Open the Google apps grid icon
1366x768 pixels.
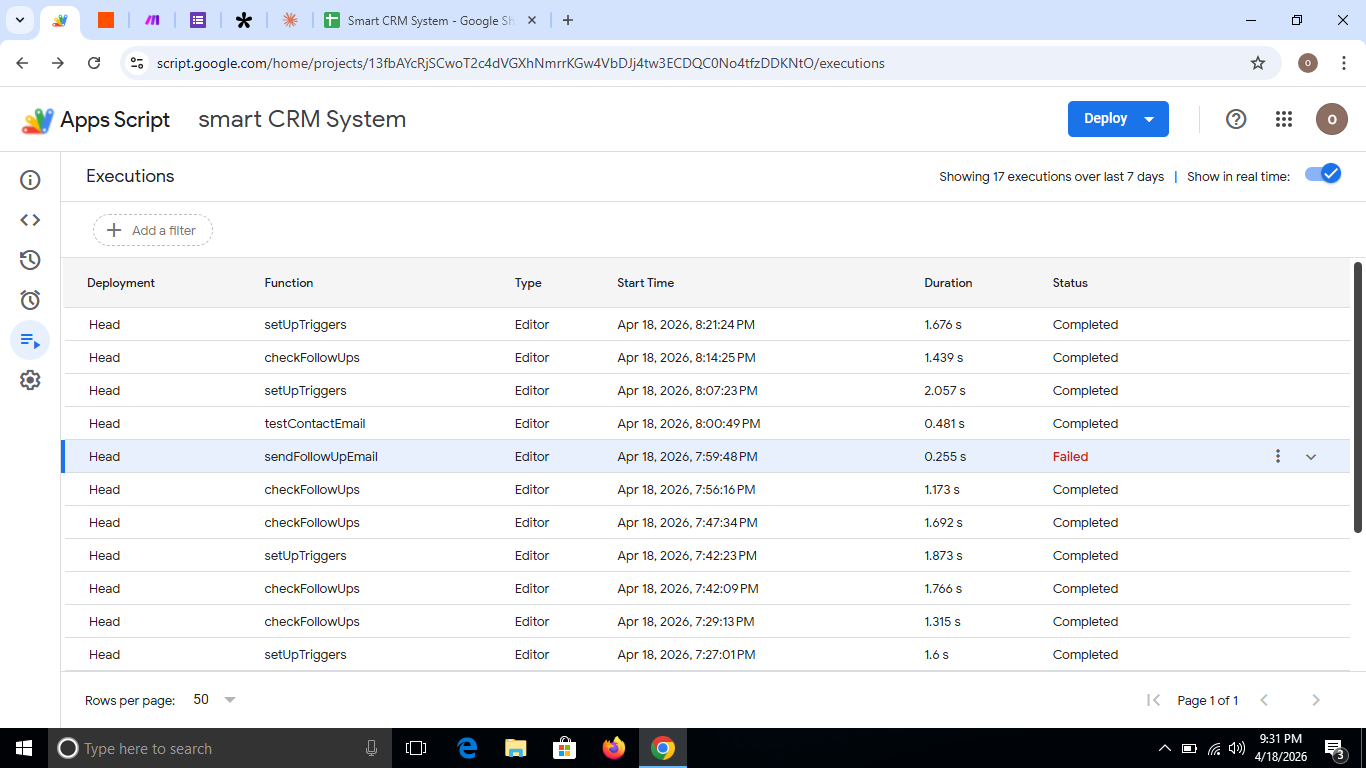(x=1284, y=119)
